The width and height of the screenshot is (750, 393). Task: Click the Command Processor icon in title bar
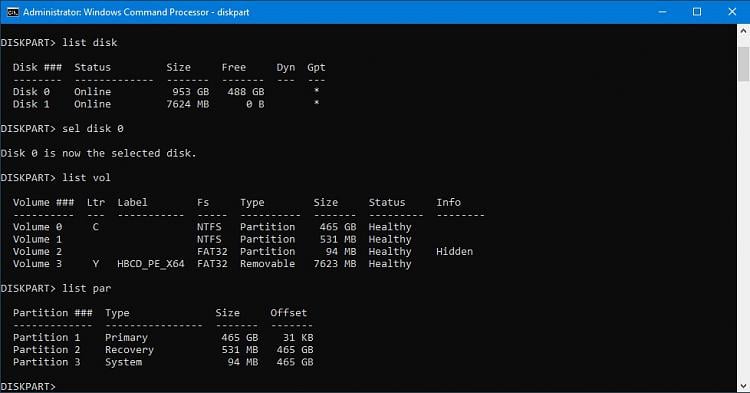point(12,12)
